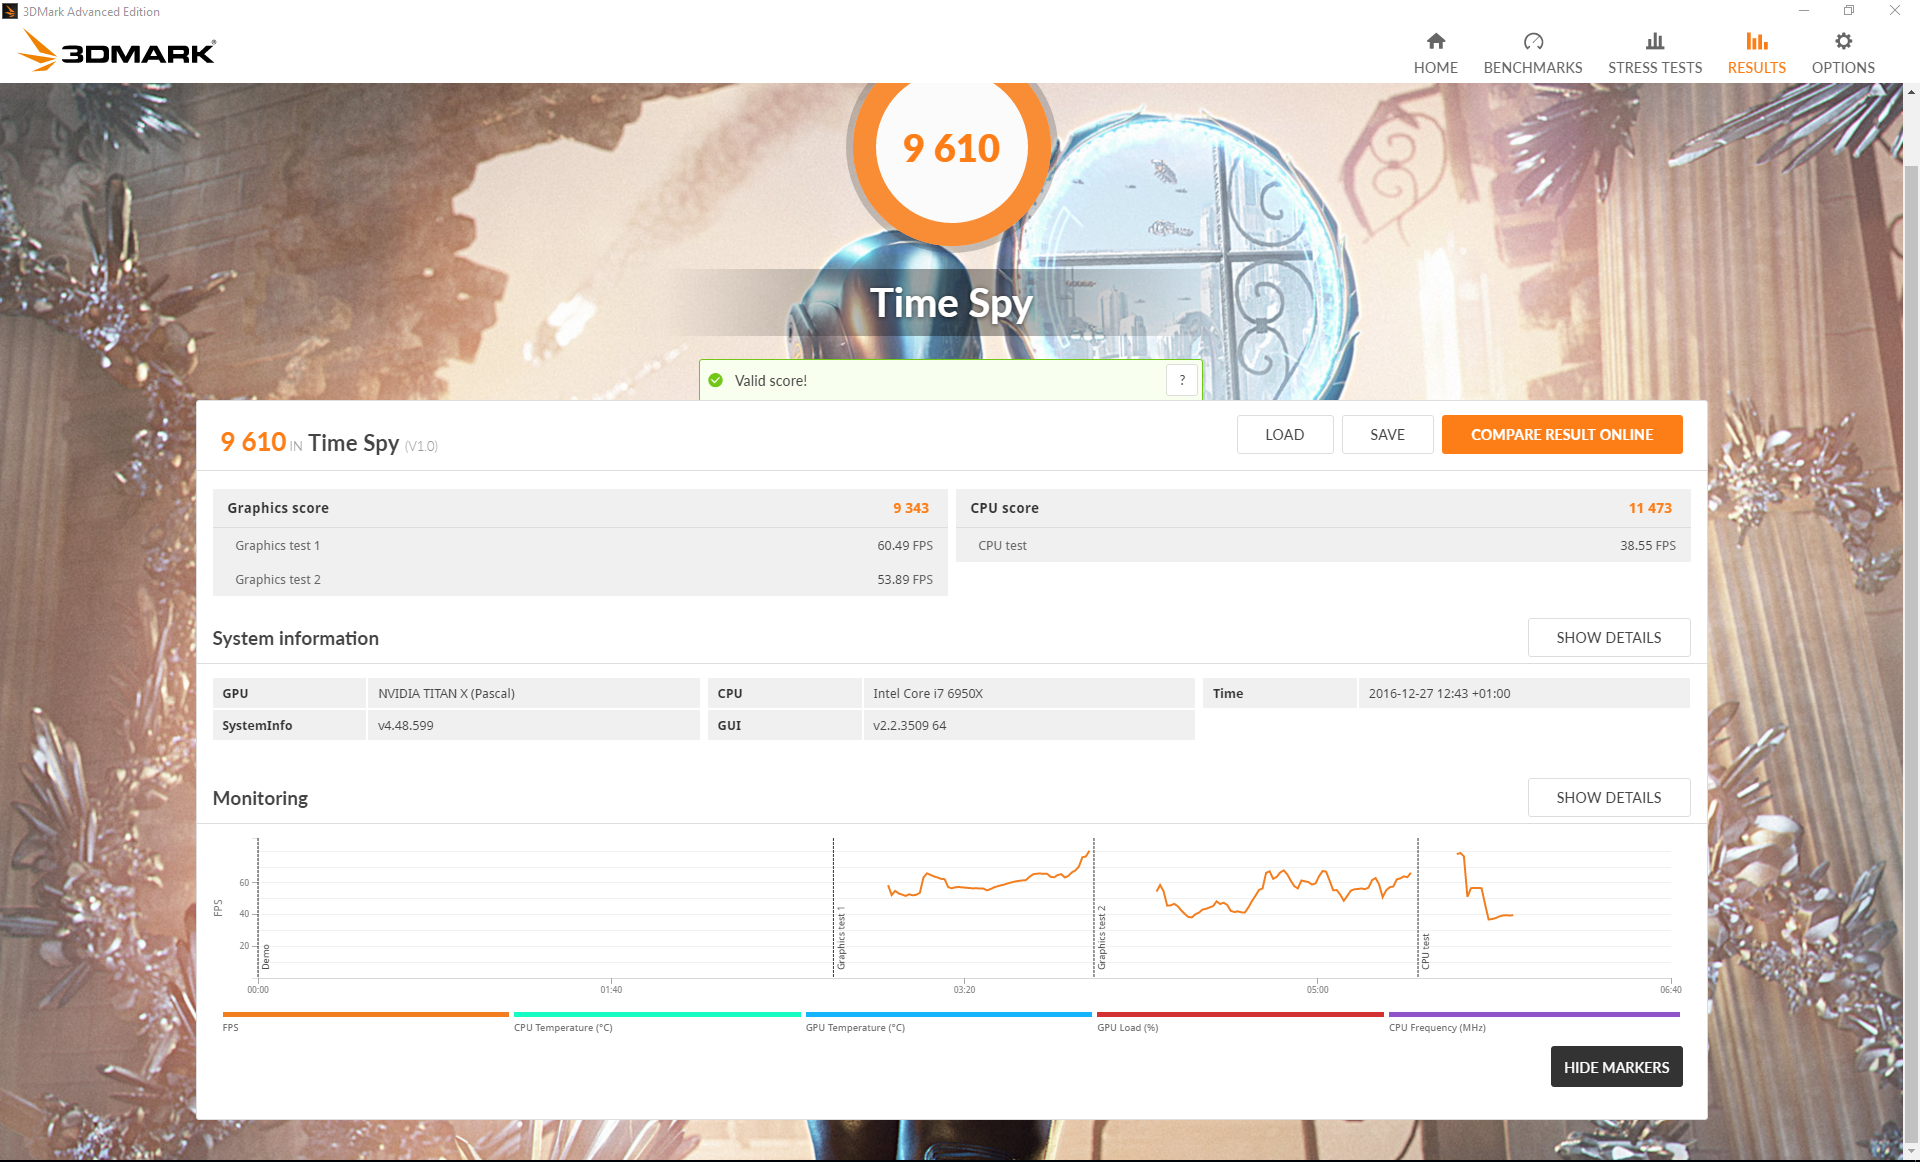Show details for Monitoring section
This screenshot has width=1920, height=1162.
click(x=1608, y=797)
